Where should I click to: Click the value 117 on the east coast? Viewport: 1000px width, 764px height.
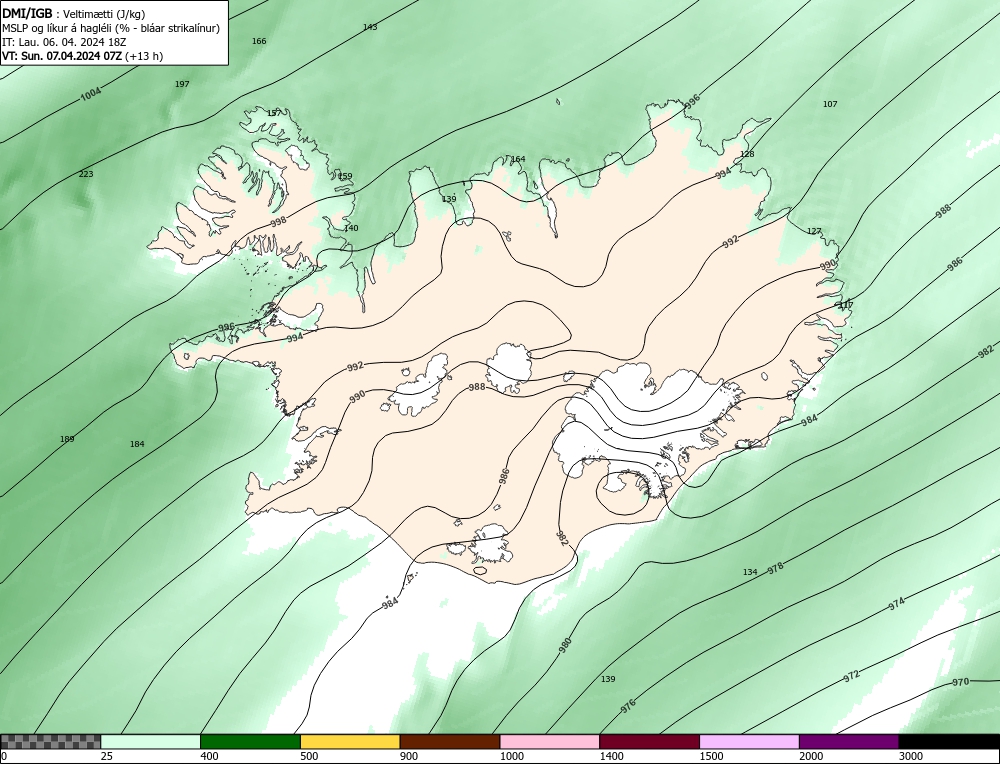point(846,305)
